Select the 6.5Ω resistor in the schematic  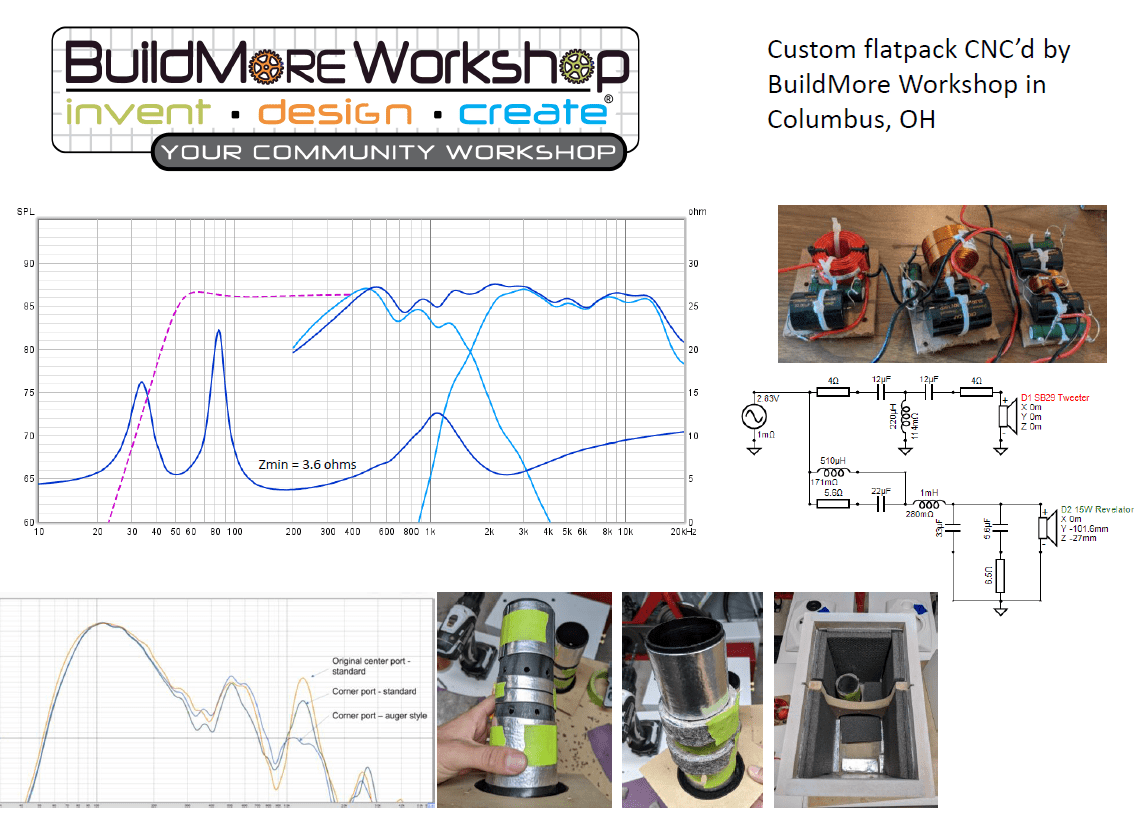(1000, 576)
